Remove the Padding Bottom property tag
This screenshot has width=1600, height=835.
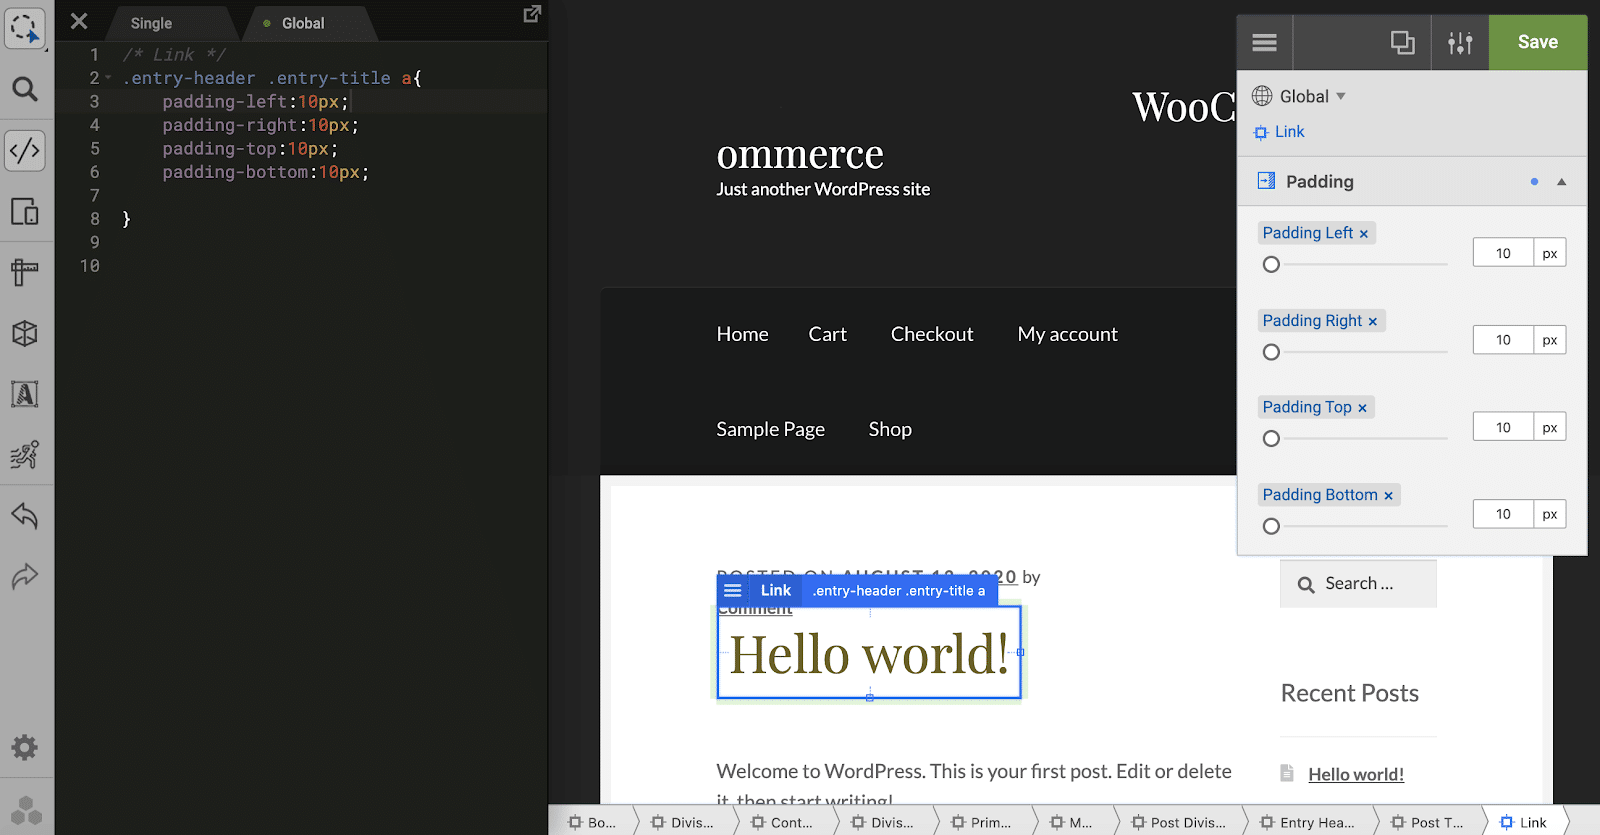click(x=1388, y=495)
